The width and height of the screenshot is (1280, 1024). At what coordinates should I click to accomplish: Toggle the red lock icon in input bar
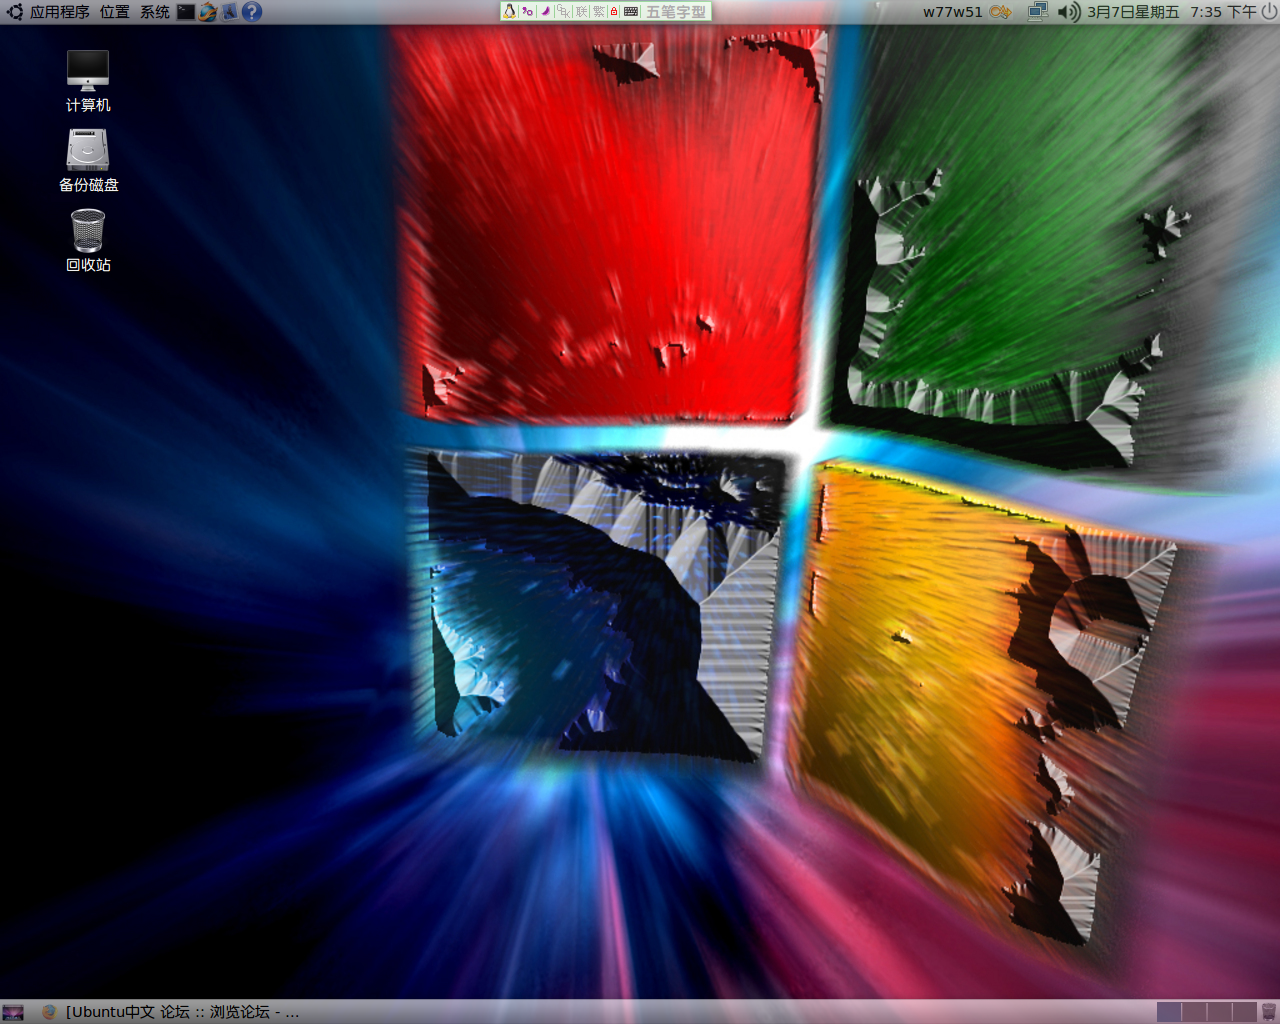614,12
